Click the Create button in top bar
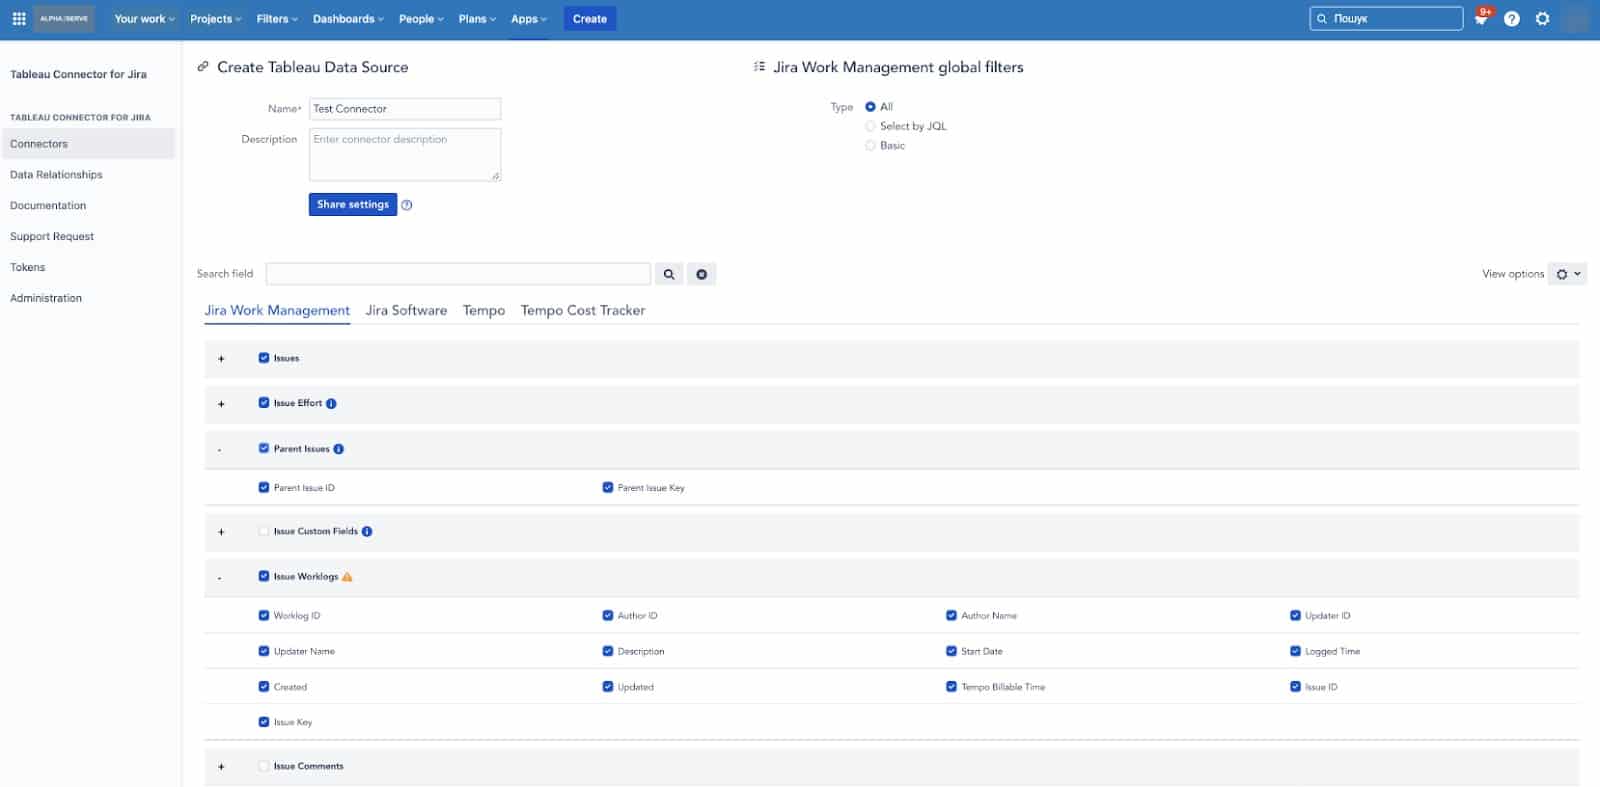This screenshot has width=1600, height=787. coord(590,19)
